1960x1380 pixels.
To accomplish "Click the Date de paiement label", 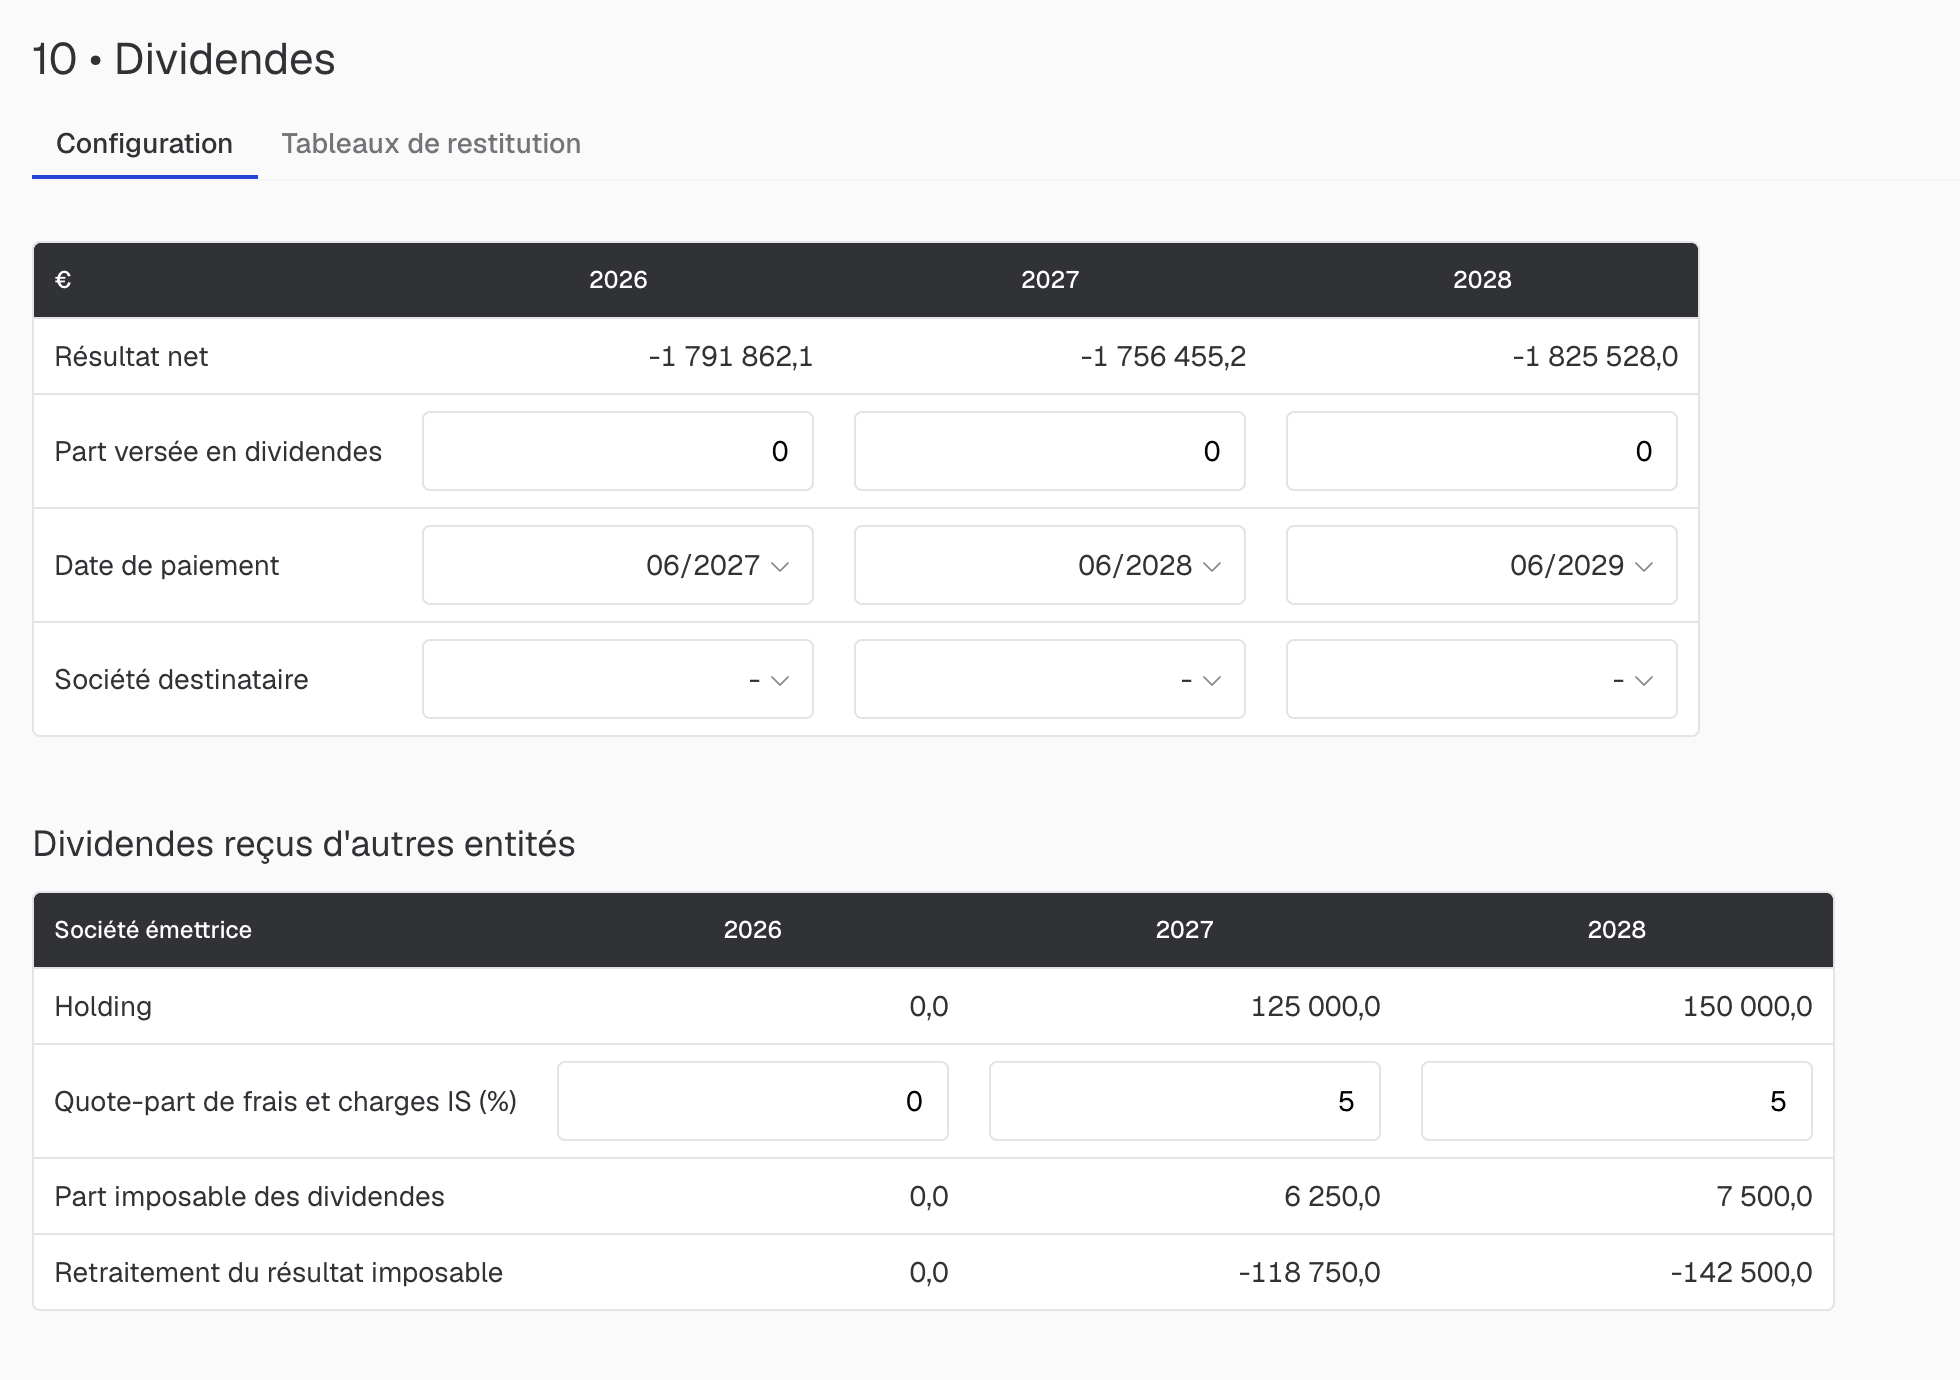I will pyautogui.click(x=166, y=566).
